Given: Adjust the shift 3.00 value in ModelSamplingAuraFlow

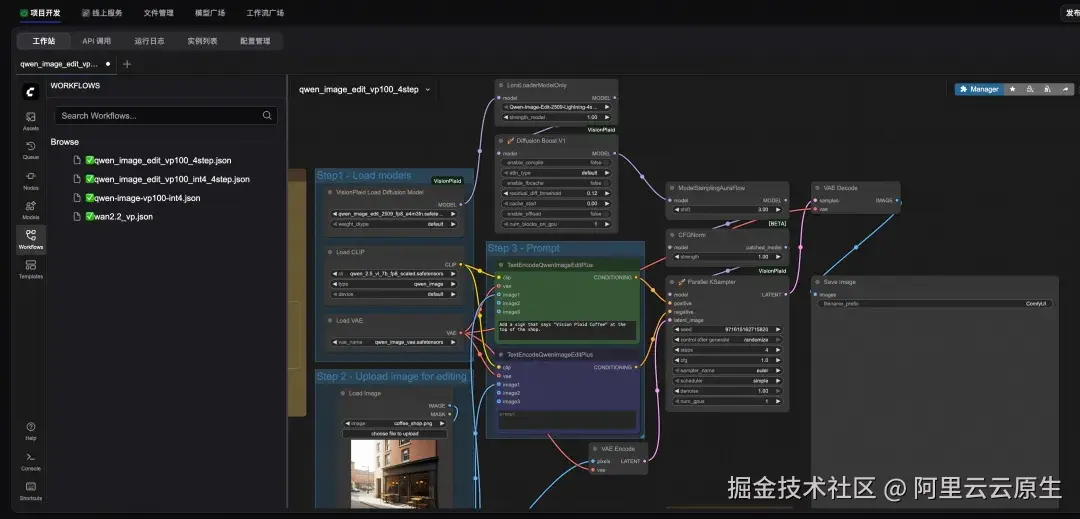Looking at the screenshot, I should click(727, 209).
